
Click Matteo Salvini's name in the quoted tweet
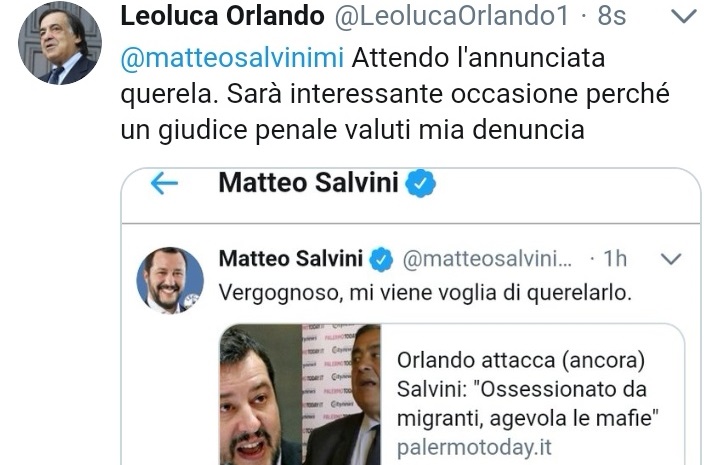[291, 258]
